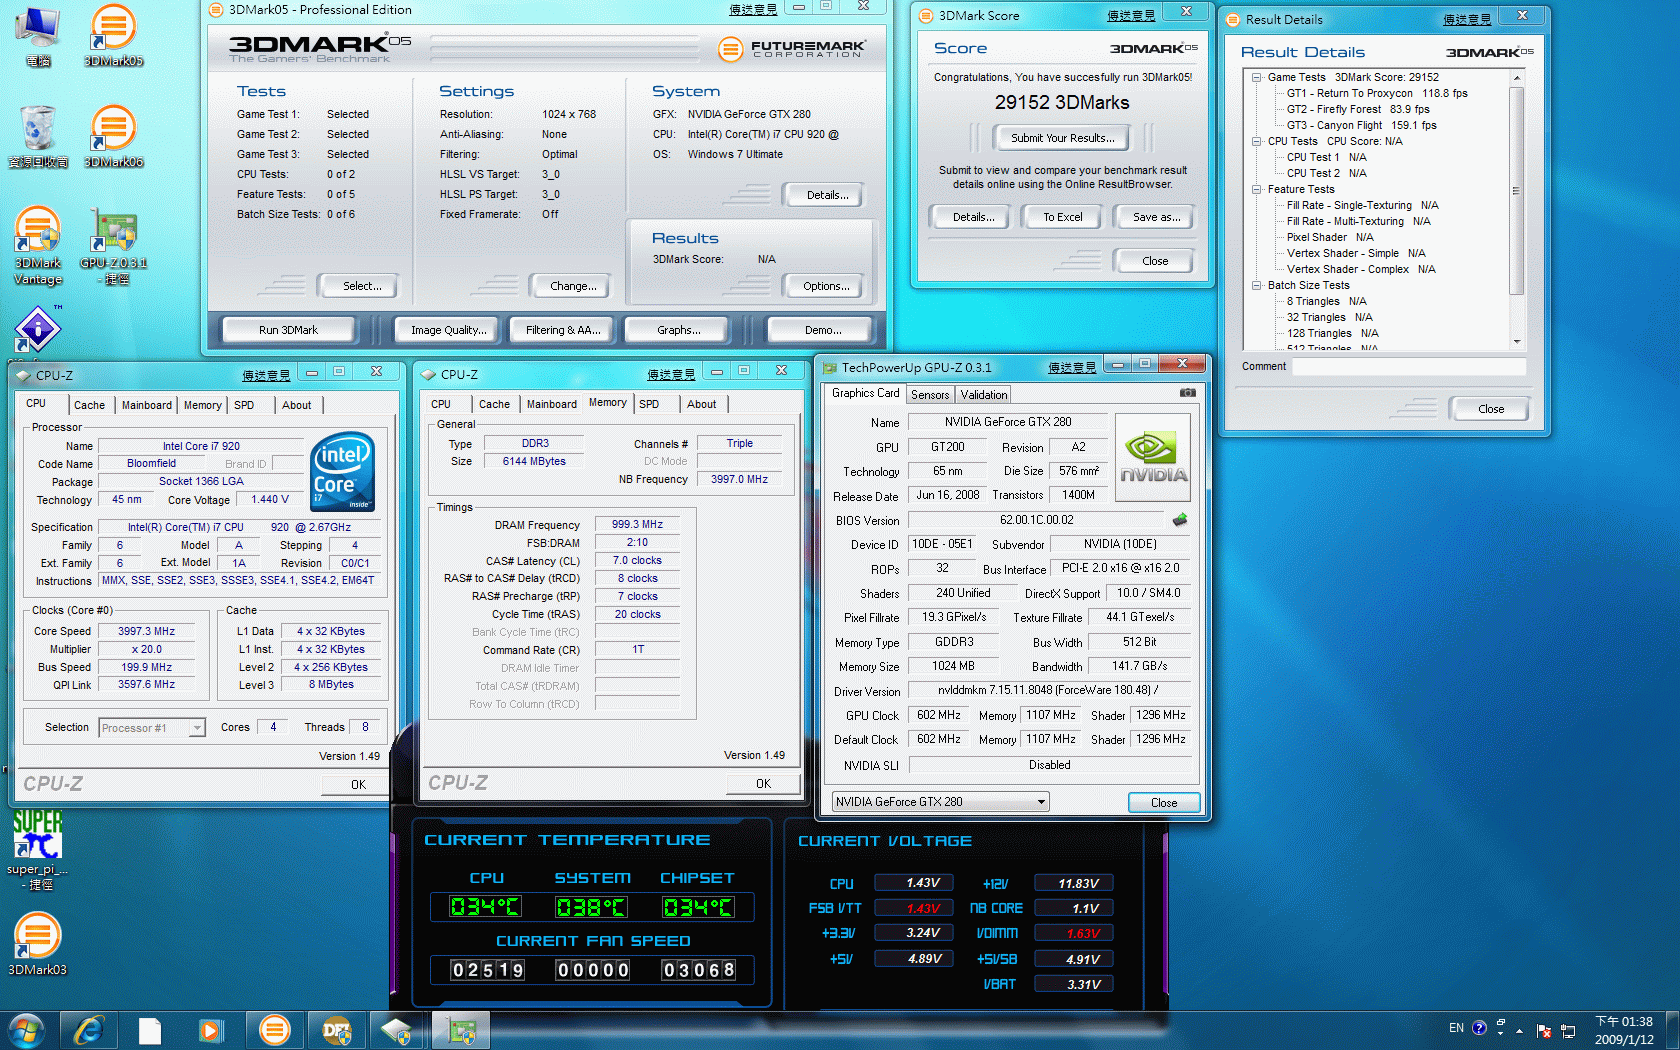The height and width of the screenshot is (1050, 1680).
Task: Open the 3DMark05 desktop shortcut
Action: [x=113, y=36]
